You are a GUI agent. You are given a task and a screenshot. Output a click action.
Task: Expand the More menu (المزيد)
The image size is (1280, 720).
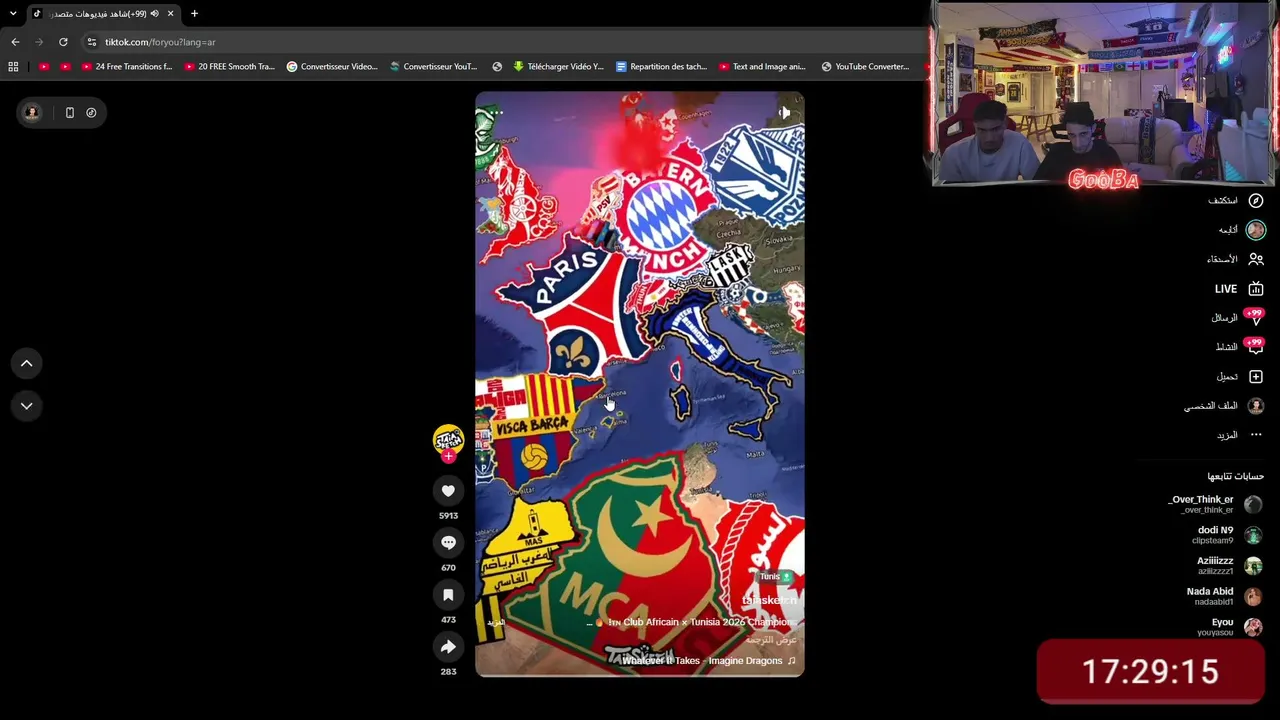pyautogui.click(x=1240, y=435)
